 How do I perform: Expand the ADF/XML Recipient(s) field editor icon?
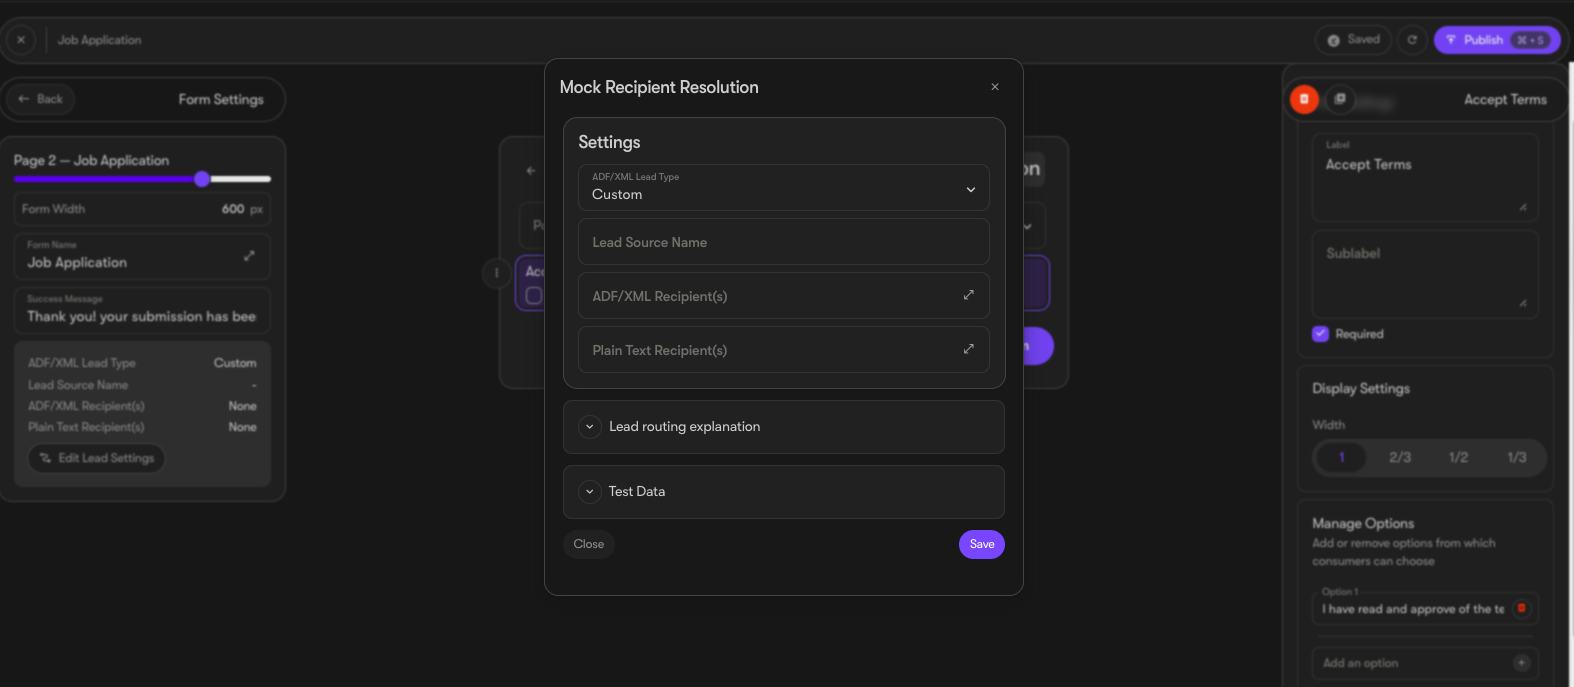(968, 295)
